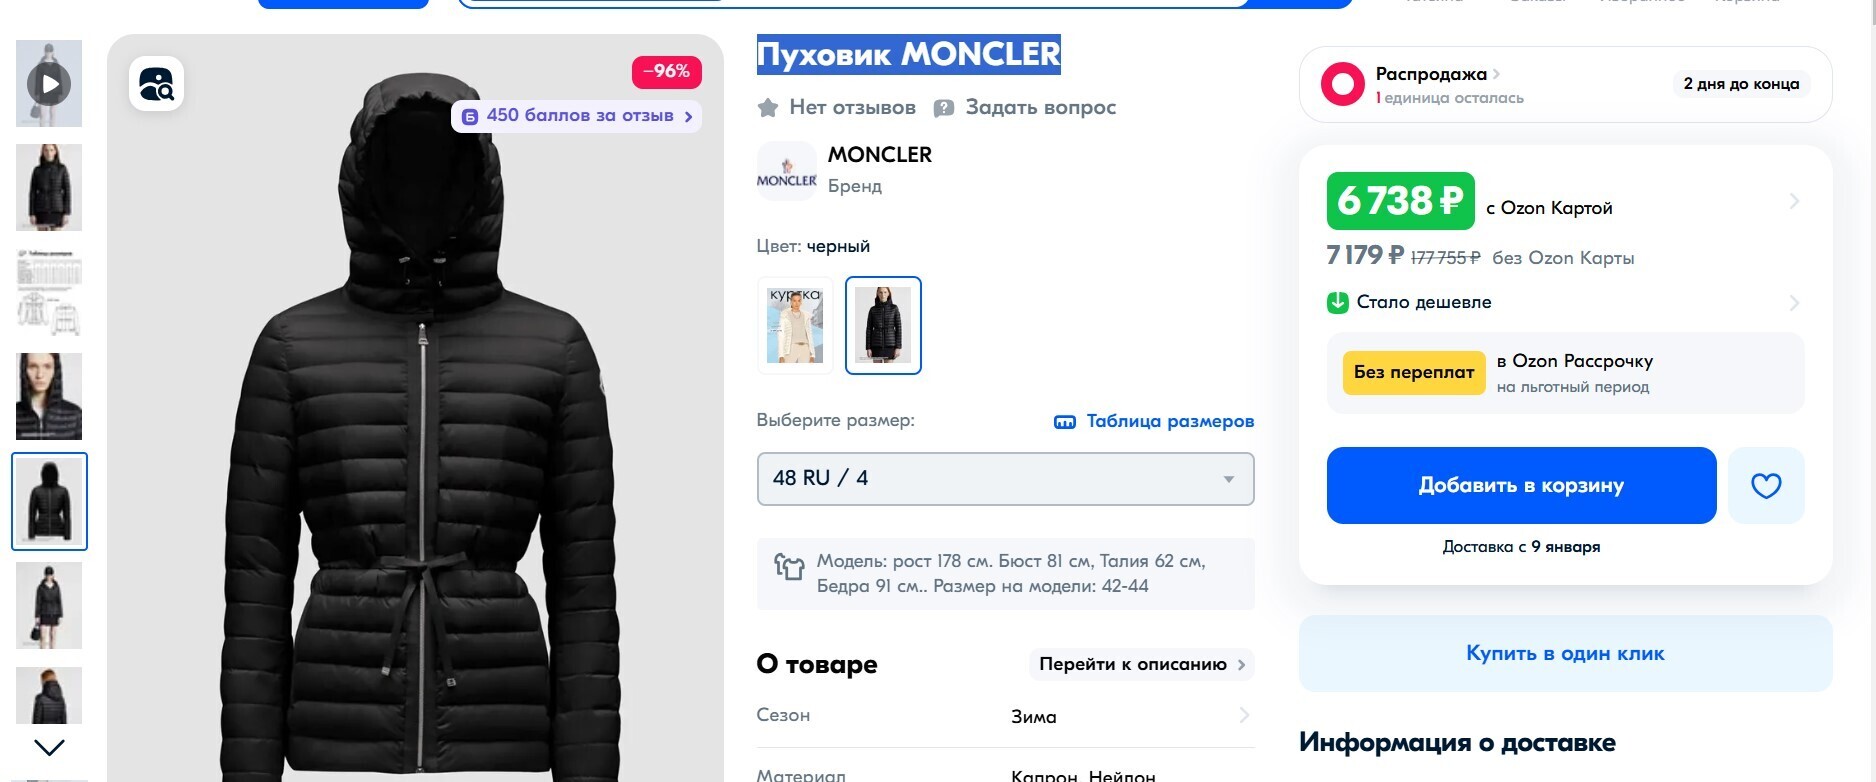
Task: Expand the Season attribute row
Action: (1244, 716)
